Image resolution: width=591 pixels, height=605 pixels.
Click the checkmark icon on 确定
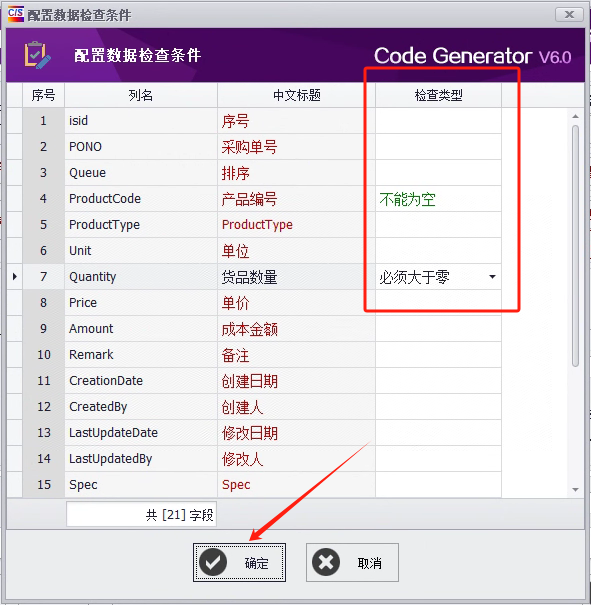coord(213,563)
